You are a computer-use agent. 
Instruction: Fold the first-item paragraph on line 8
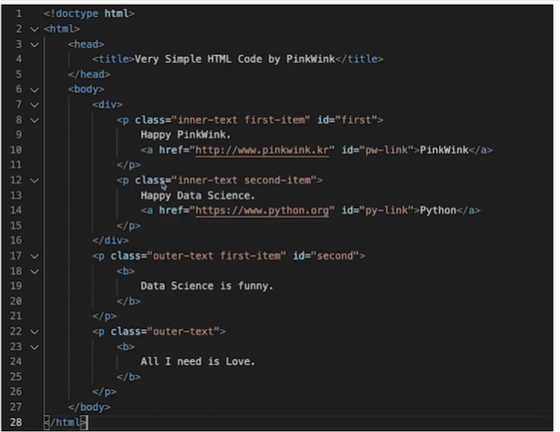(34, 120)
